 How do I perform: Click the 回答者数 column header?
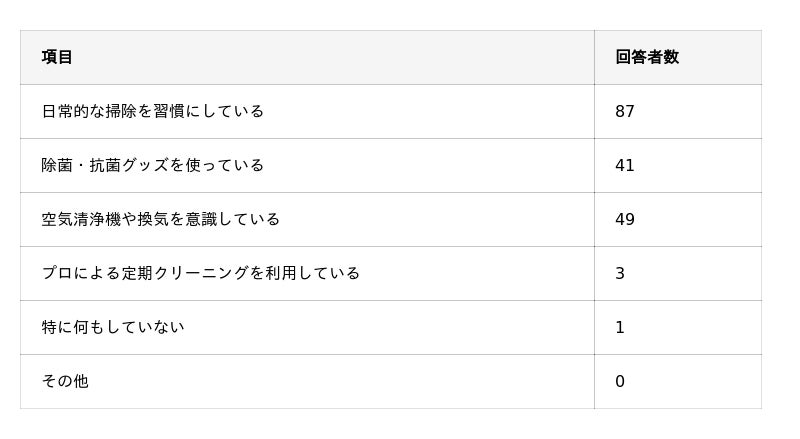point(647,57)
